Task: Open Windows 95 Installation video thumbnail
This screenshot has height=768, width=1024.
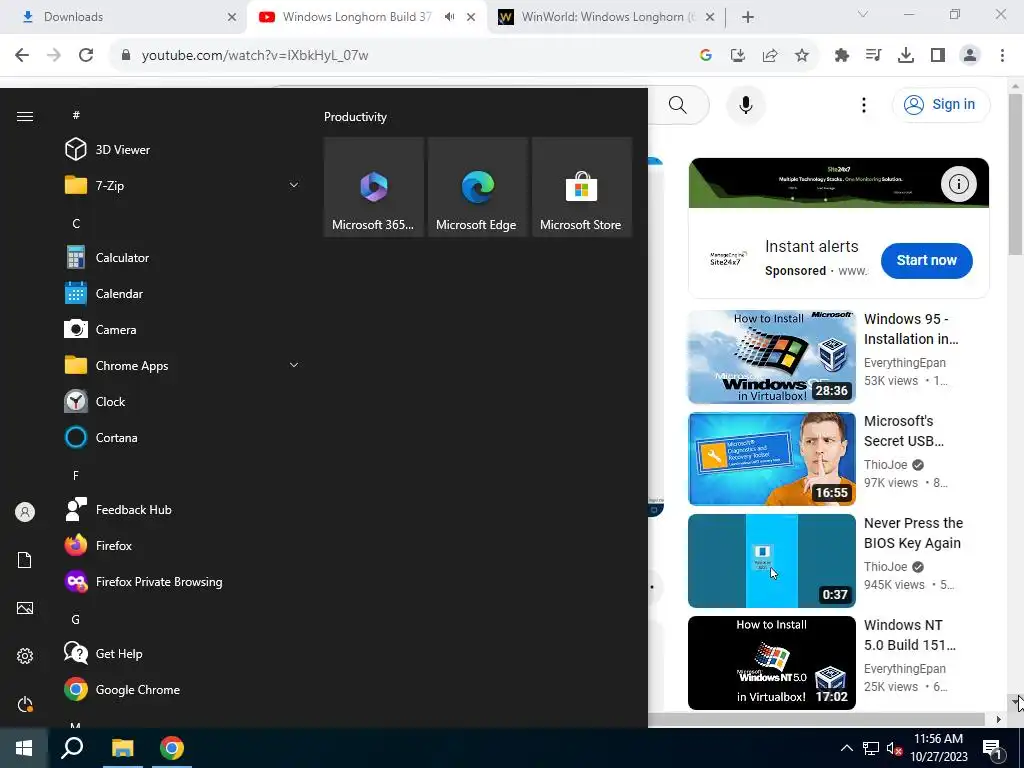Action: pyautogui.click(x=771, y=357)
